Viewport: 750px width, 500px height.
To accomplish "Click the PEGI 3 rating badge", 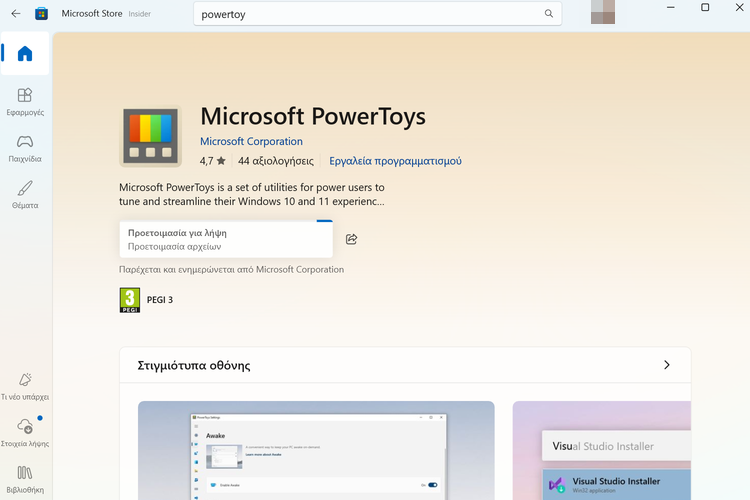I will pyautogui.click(x=130, y=300).
